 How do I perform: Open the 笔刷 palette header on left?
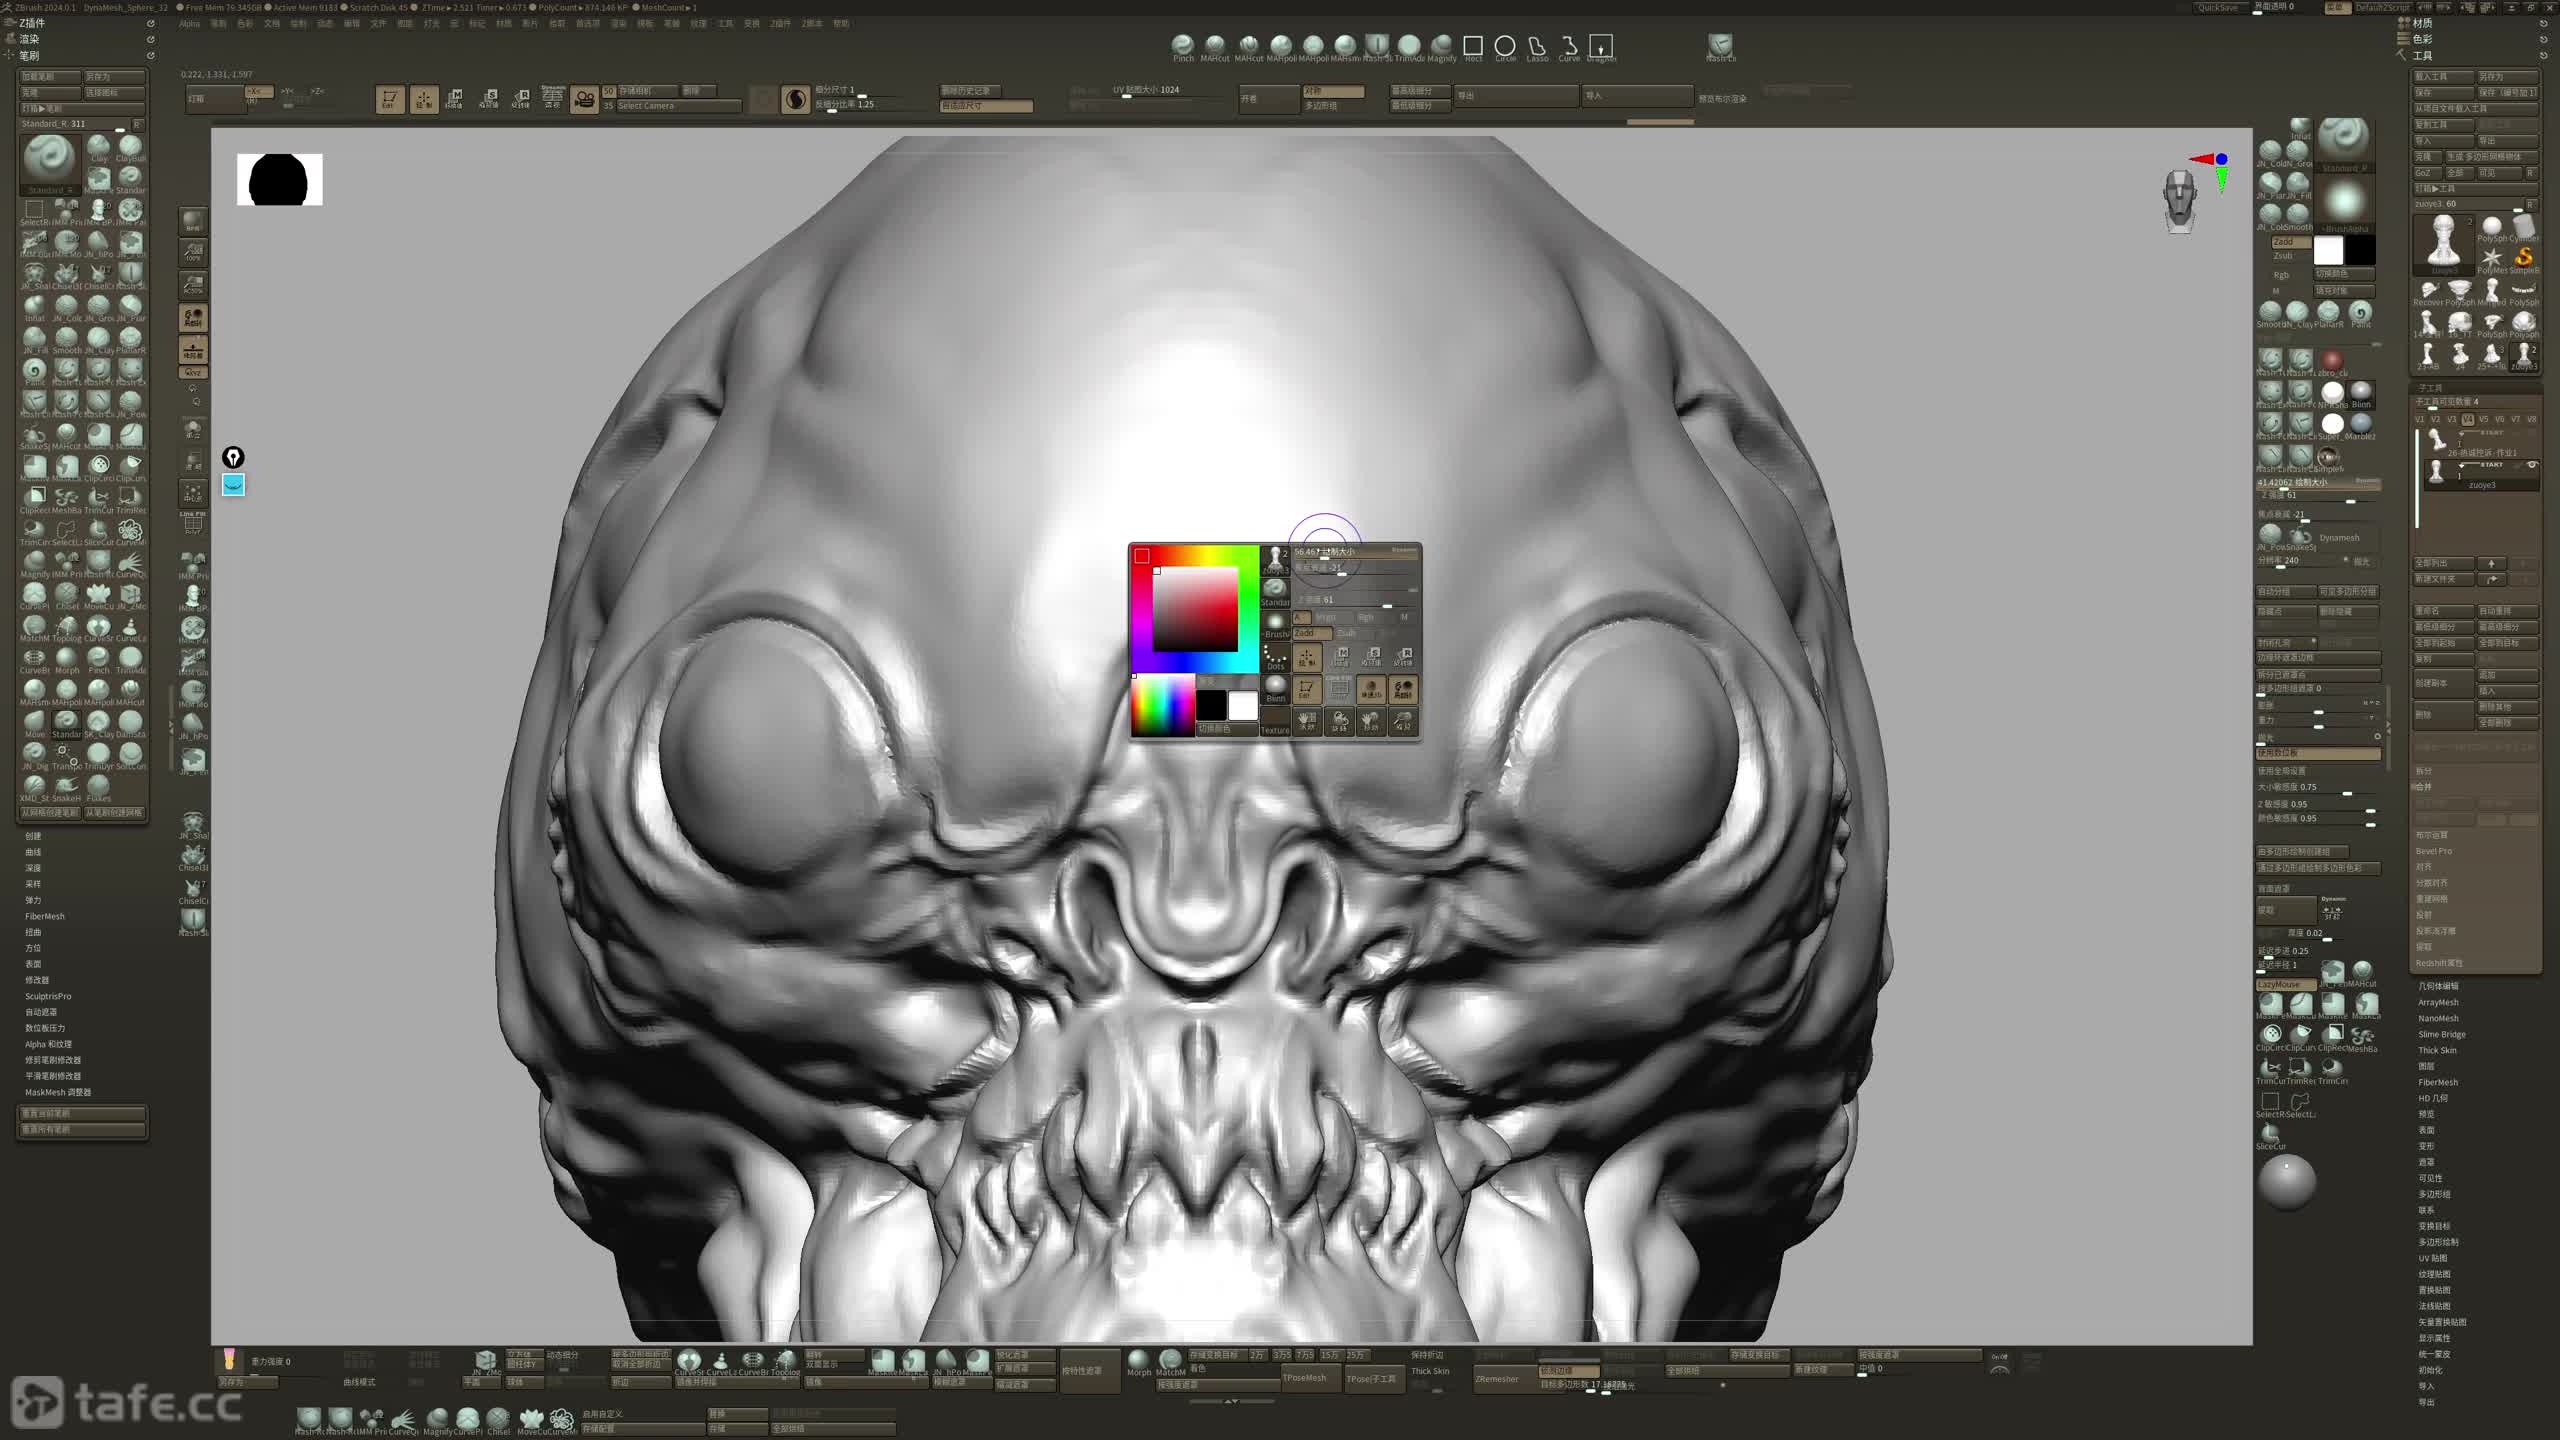(29, 55)
